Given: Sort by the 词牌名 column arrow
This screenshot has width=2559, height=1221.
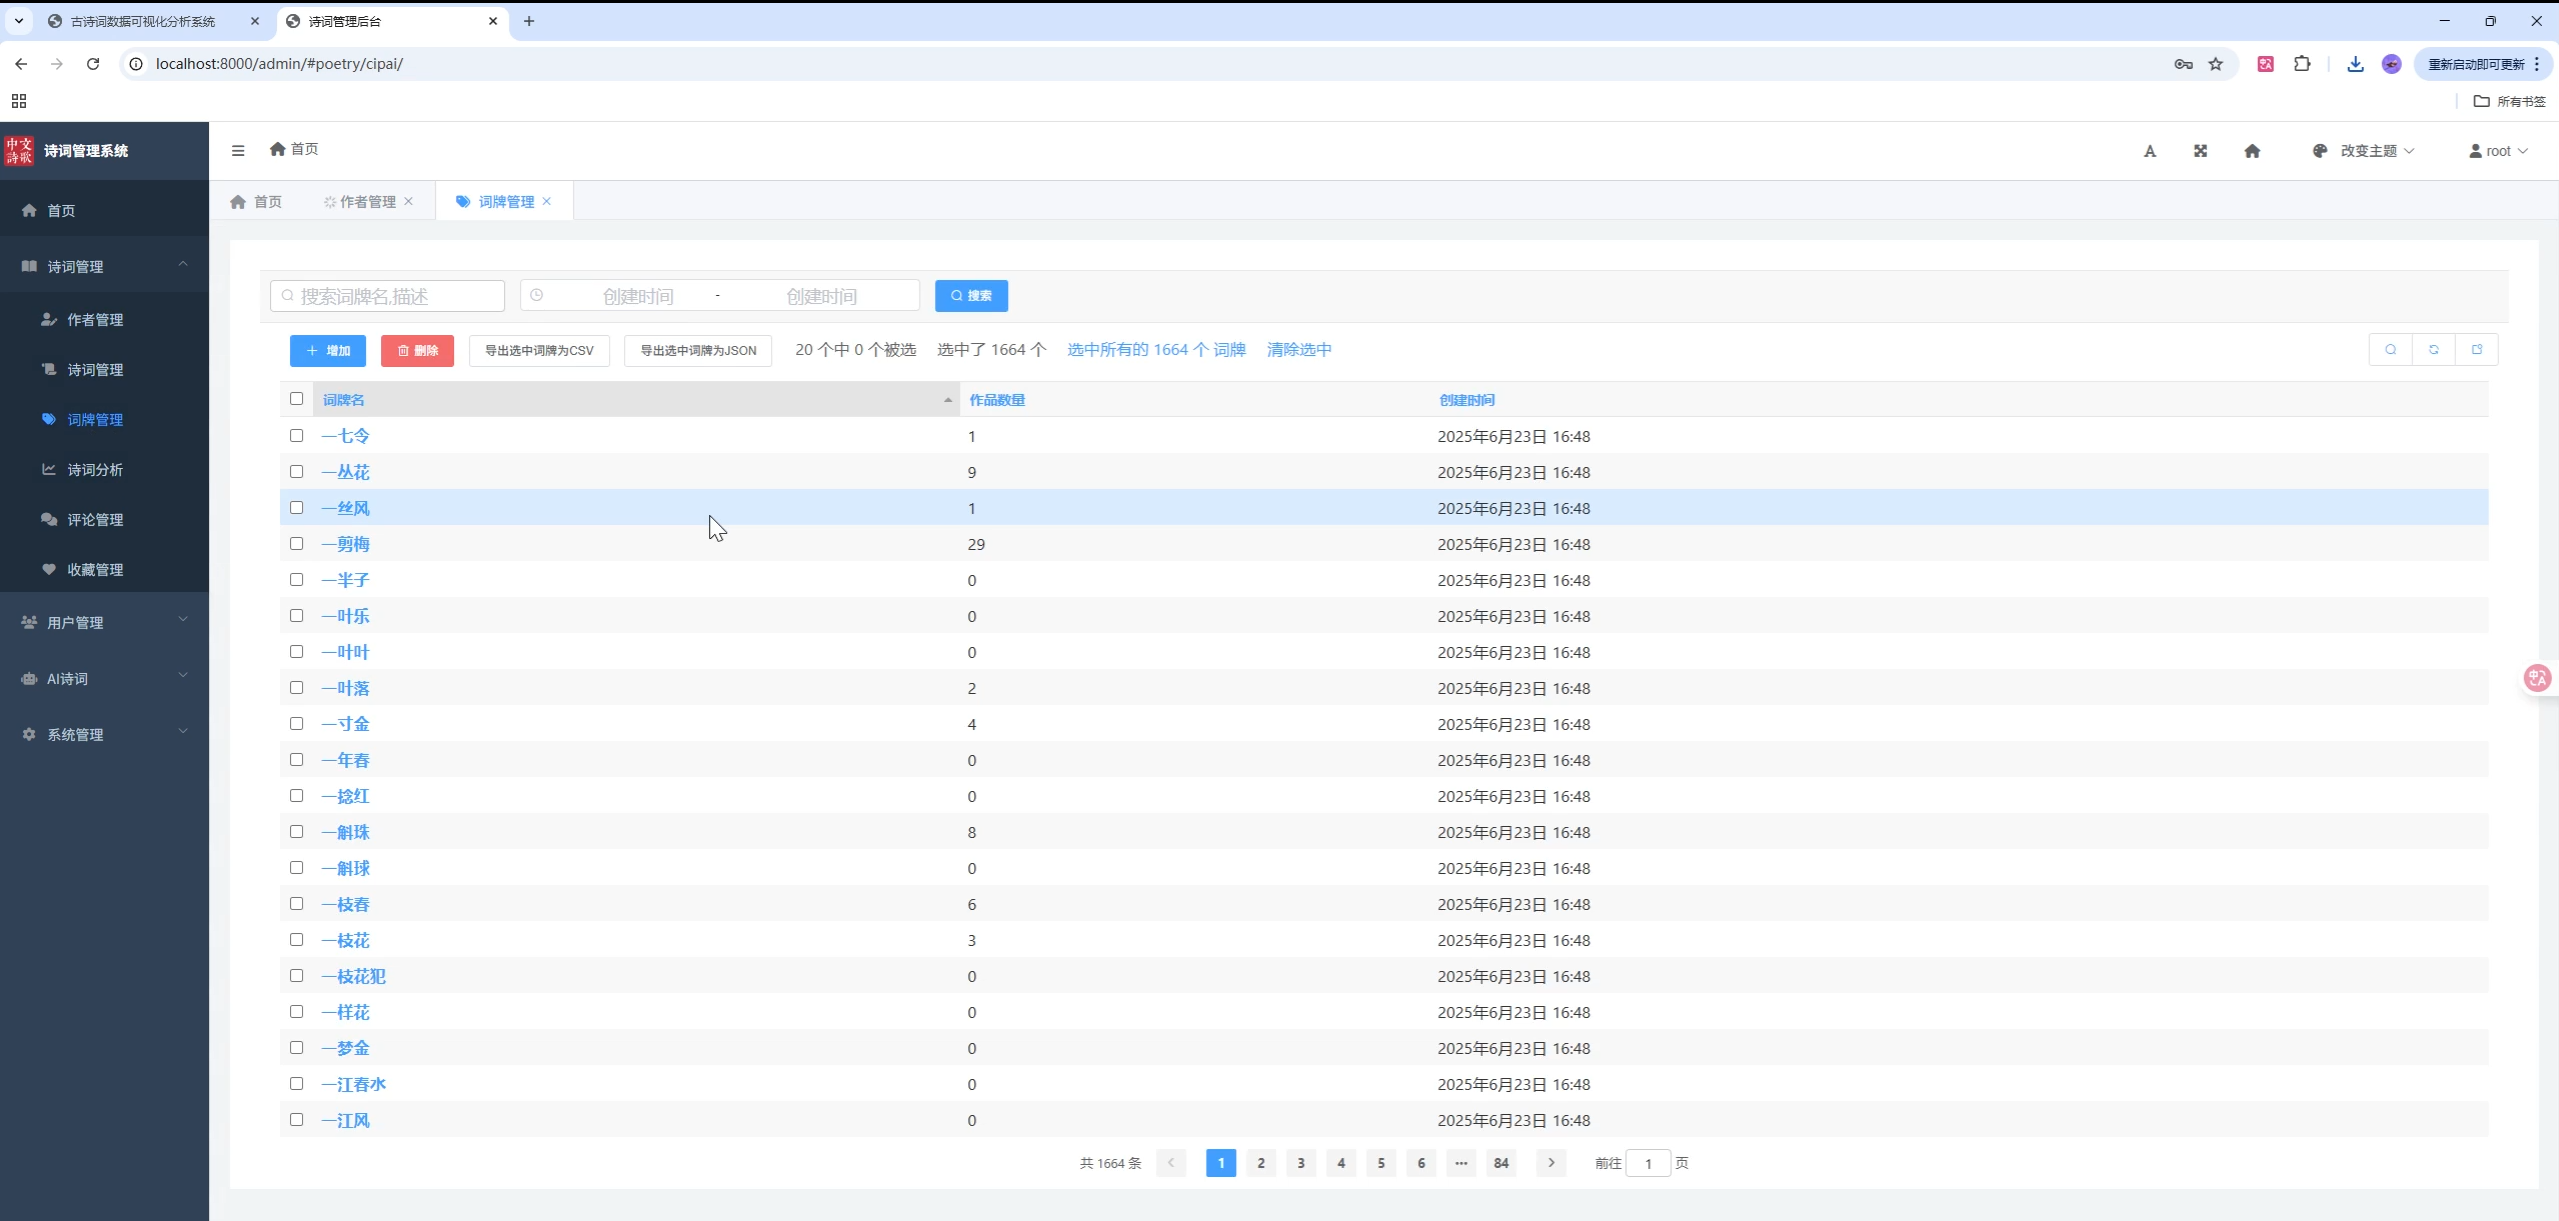Looking at the screenshot, I should point(948,400).
